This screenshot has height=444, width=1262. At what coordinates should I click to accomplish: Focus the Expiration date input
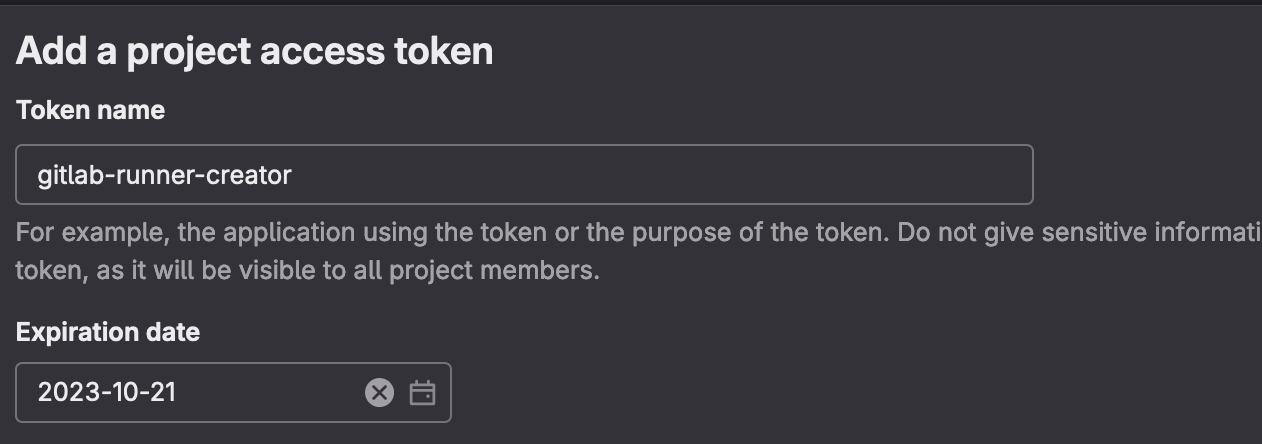(190, 393)
